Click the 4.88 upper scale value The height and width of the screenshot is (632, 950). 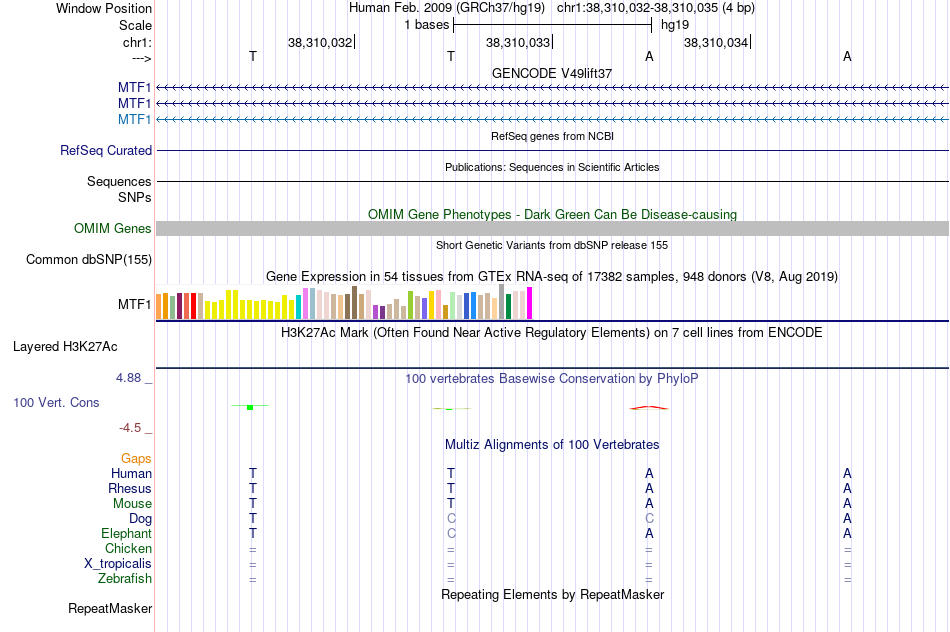tap(128, 378)
